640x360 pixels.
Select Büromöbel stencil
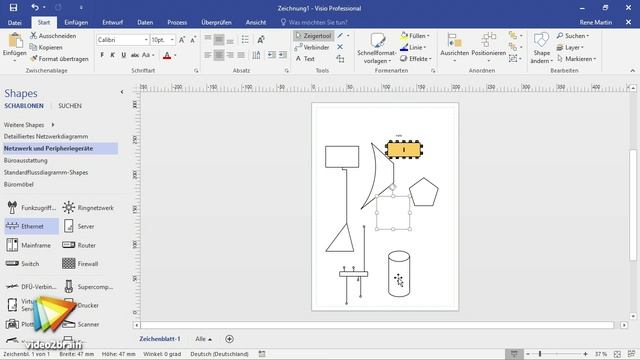pos(19,184)
